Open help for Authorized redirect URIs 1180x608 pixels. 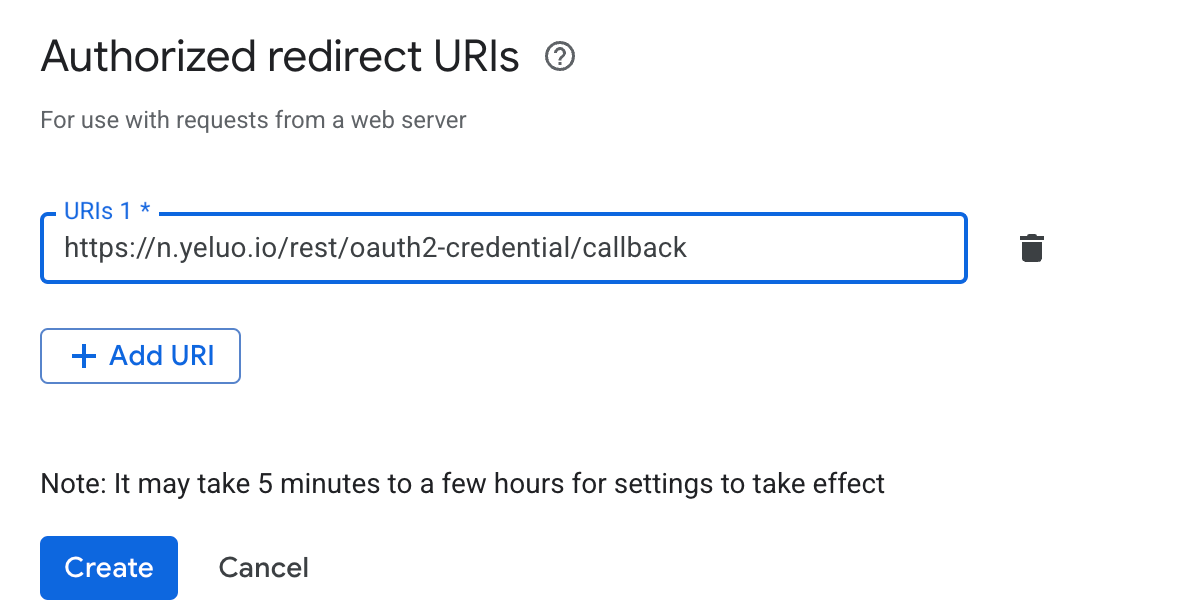(560, 58)
